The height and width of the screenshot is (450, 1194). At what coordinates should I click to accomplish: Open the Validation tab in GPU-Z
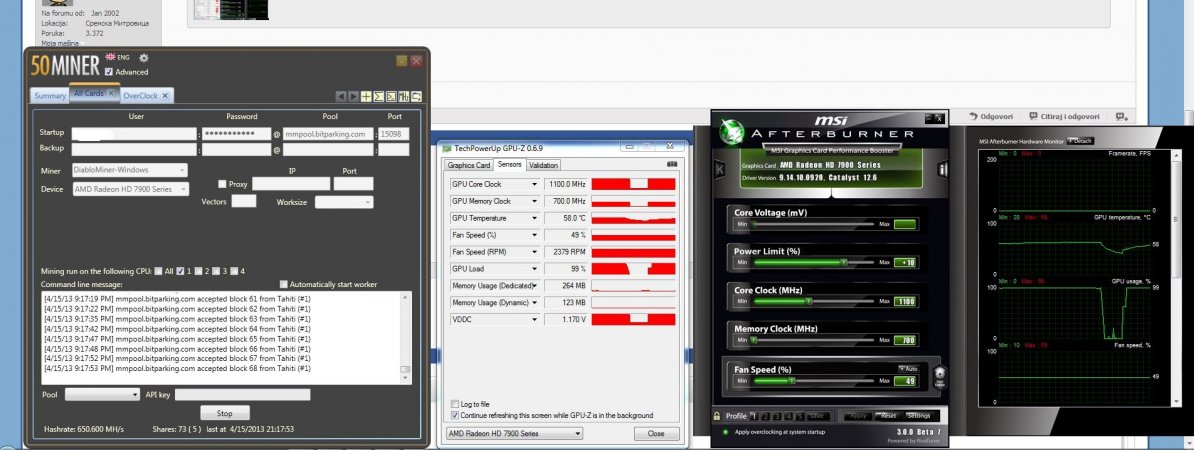[543, 165]
